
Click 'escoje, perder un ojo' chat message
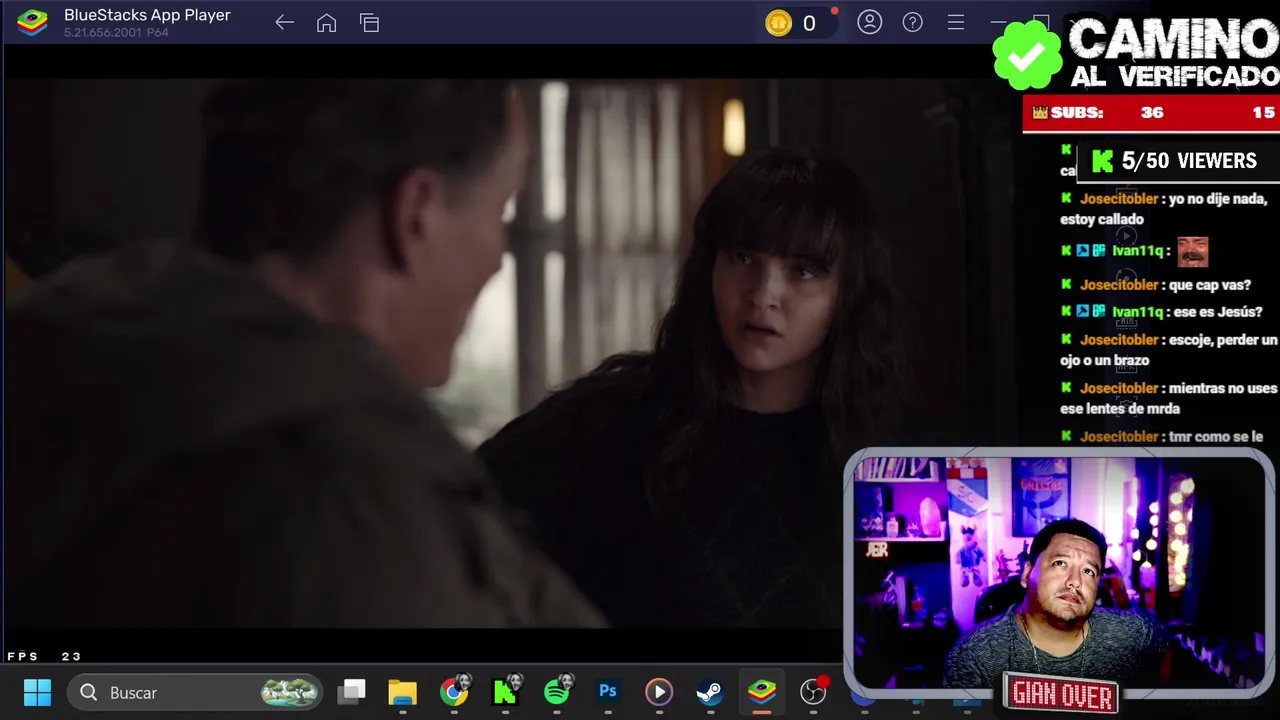(x=1169, y=350)
